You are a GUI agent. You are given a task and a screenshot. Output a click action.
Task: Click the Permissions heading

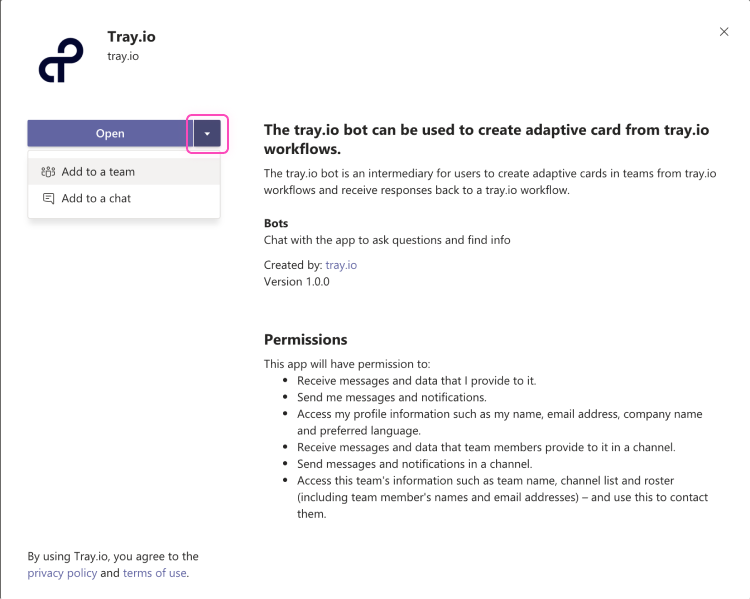[305, 340]
